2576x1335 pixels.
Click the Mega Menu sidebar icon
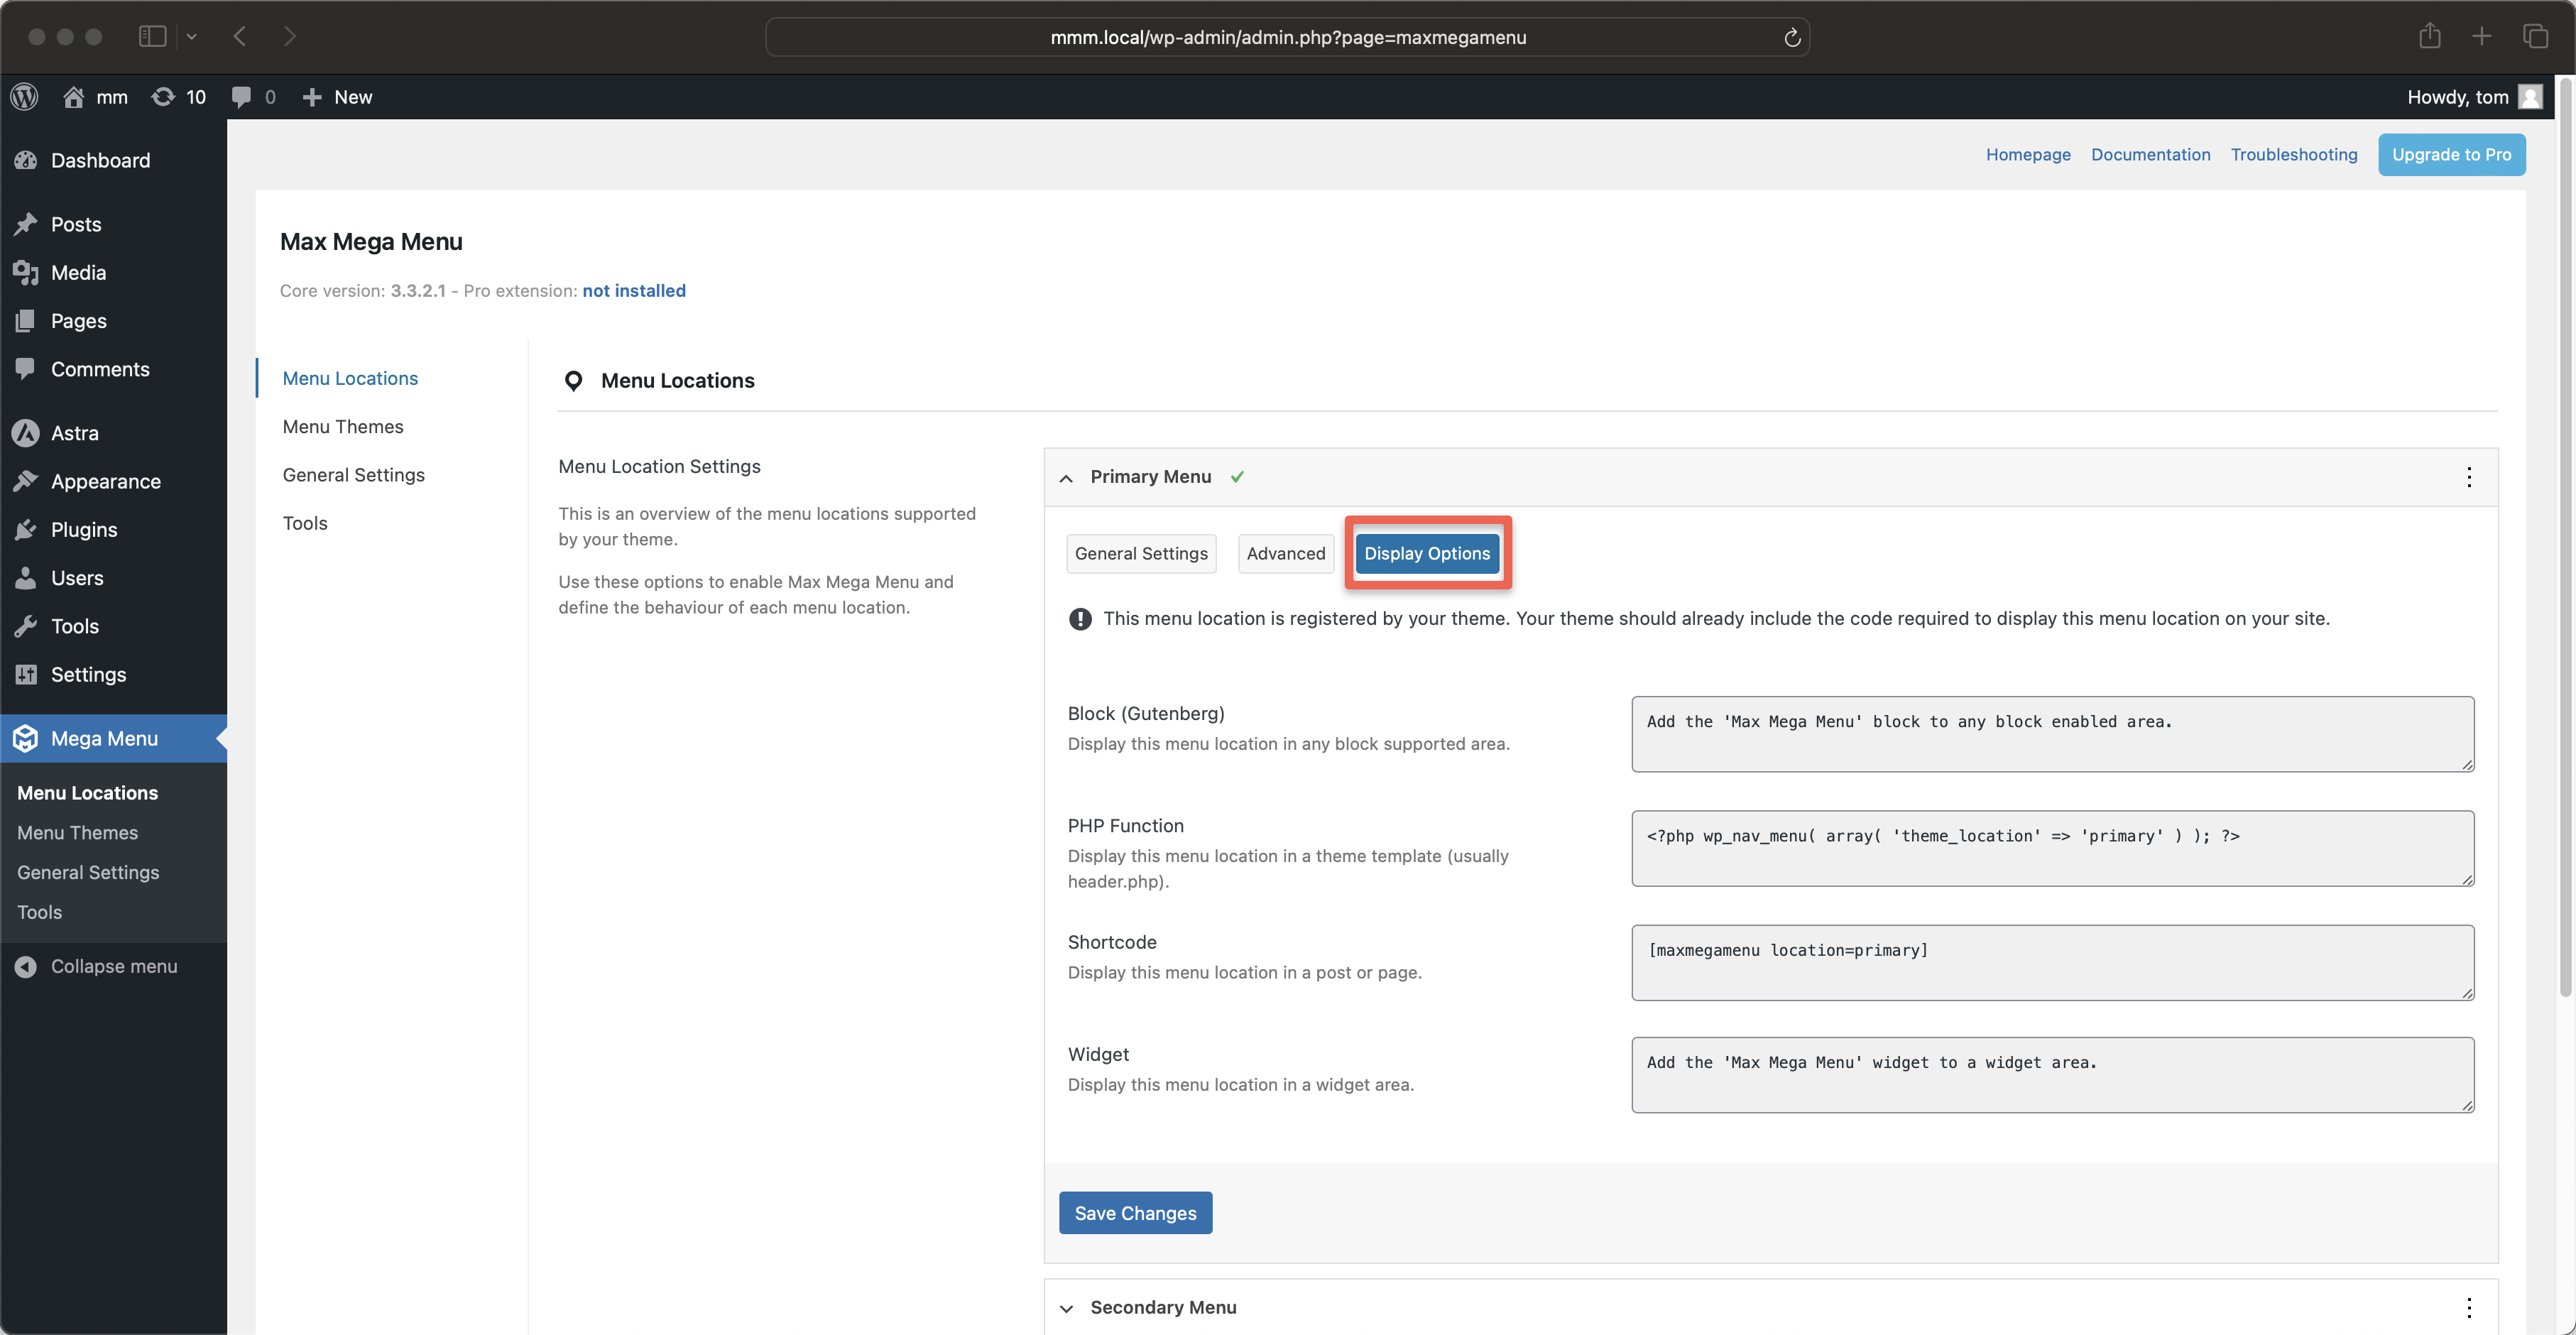pyautogui.click(x=26, y=738)
